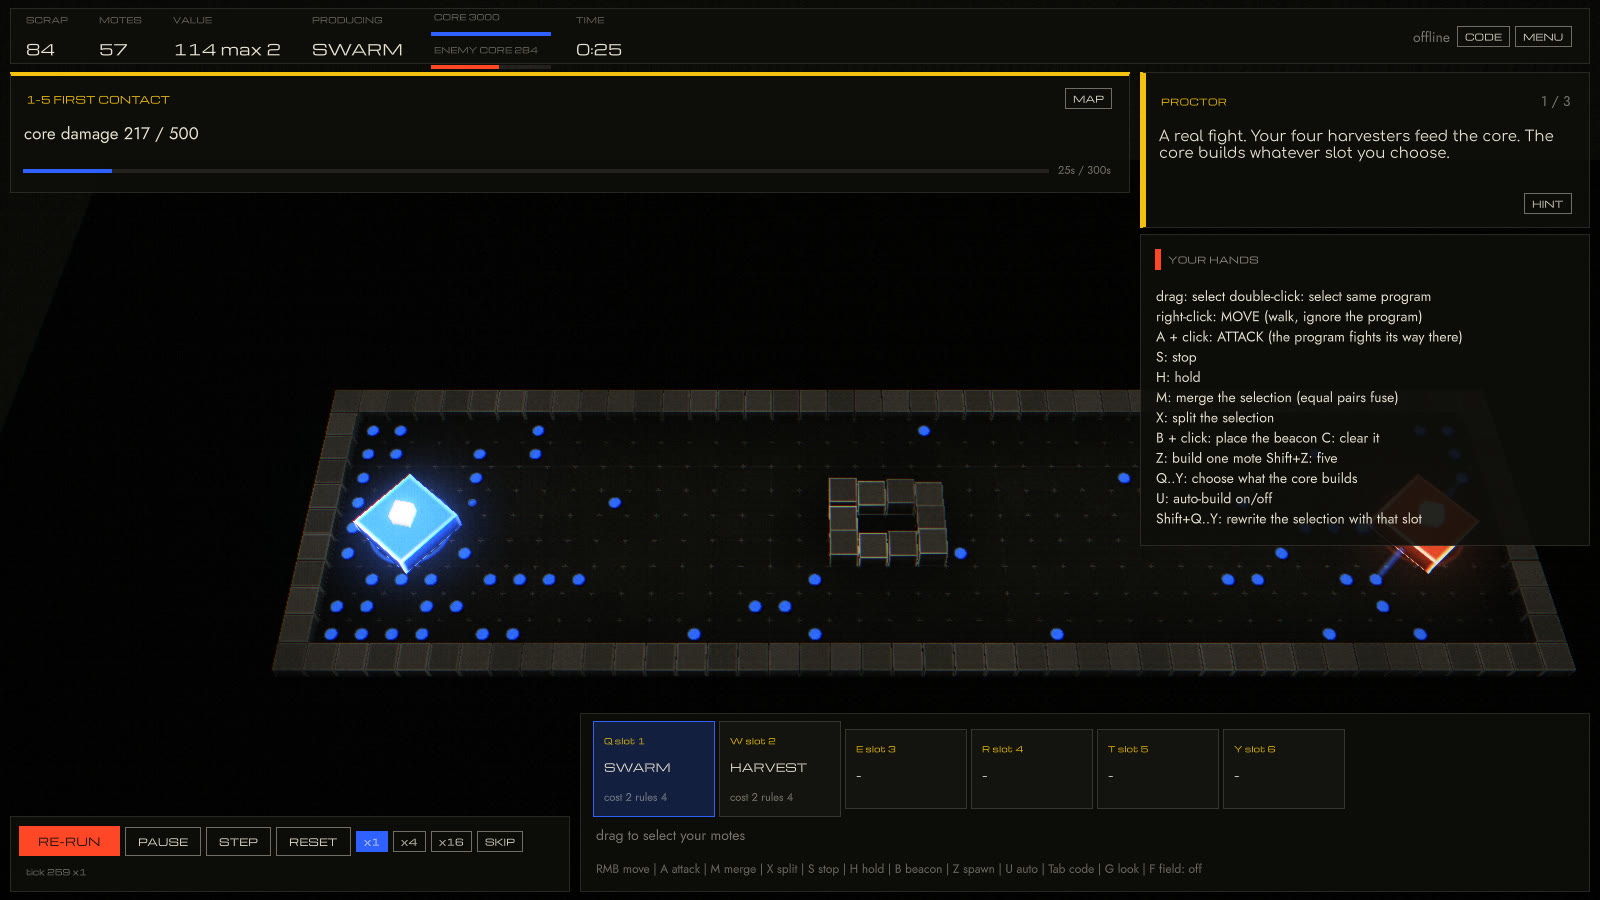Screen dimensions: 1600x900
Task: Choose empty R slot 4
Action: (1032, 769)
